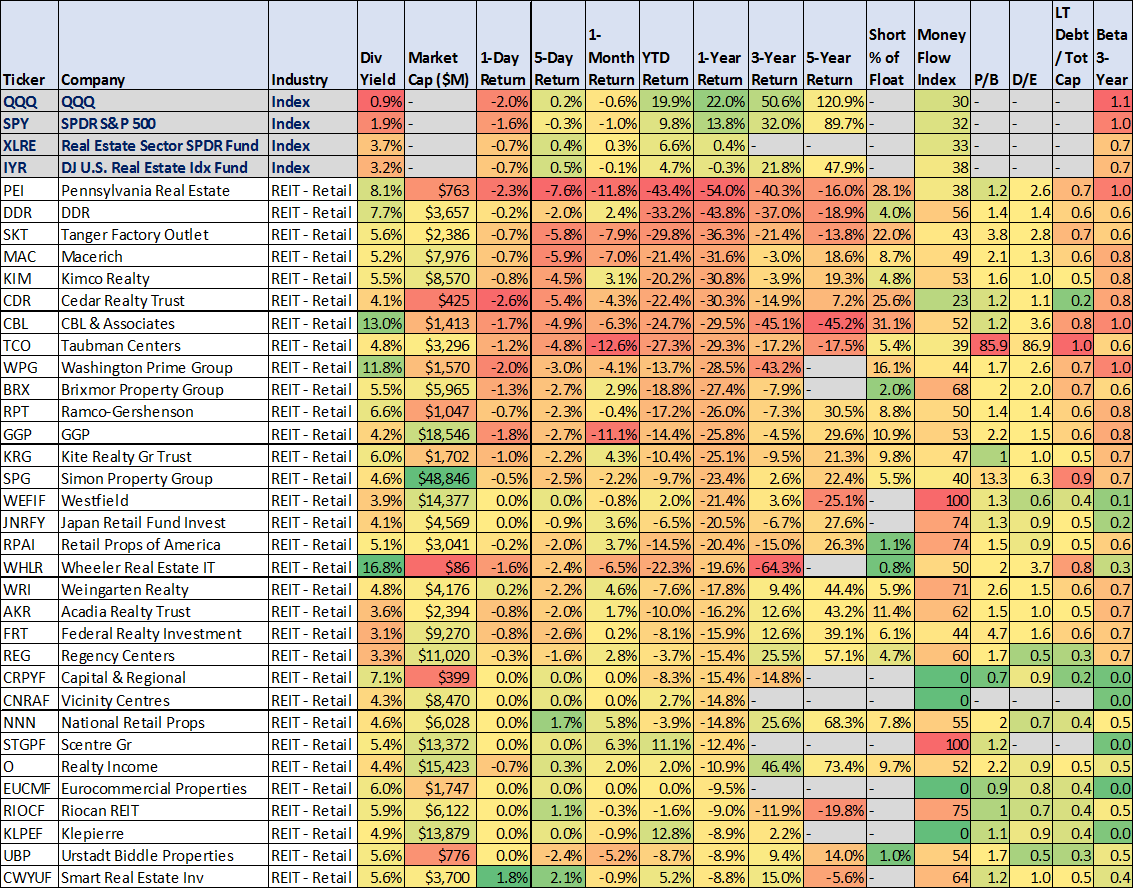Click the DDR market cap $3,657
The height and width of the screenshot is (889, 1134).
point(440,213)
